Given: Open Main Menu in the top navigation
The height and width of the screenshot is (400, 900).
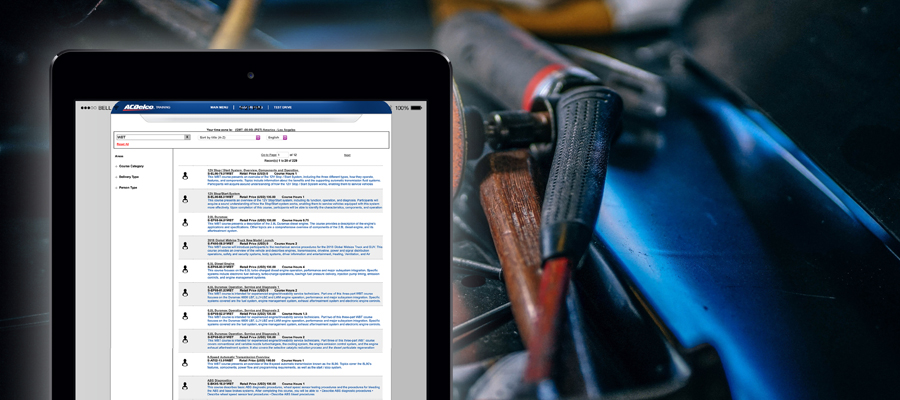Looking at the screenshot, I should 219,107.
